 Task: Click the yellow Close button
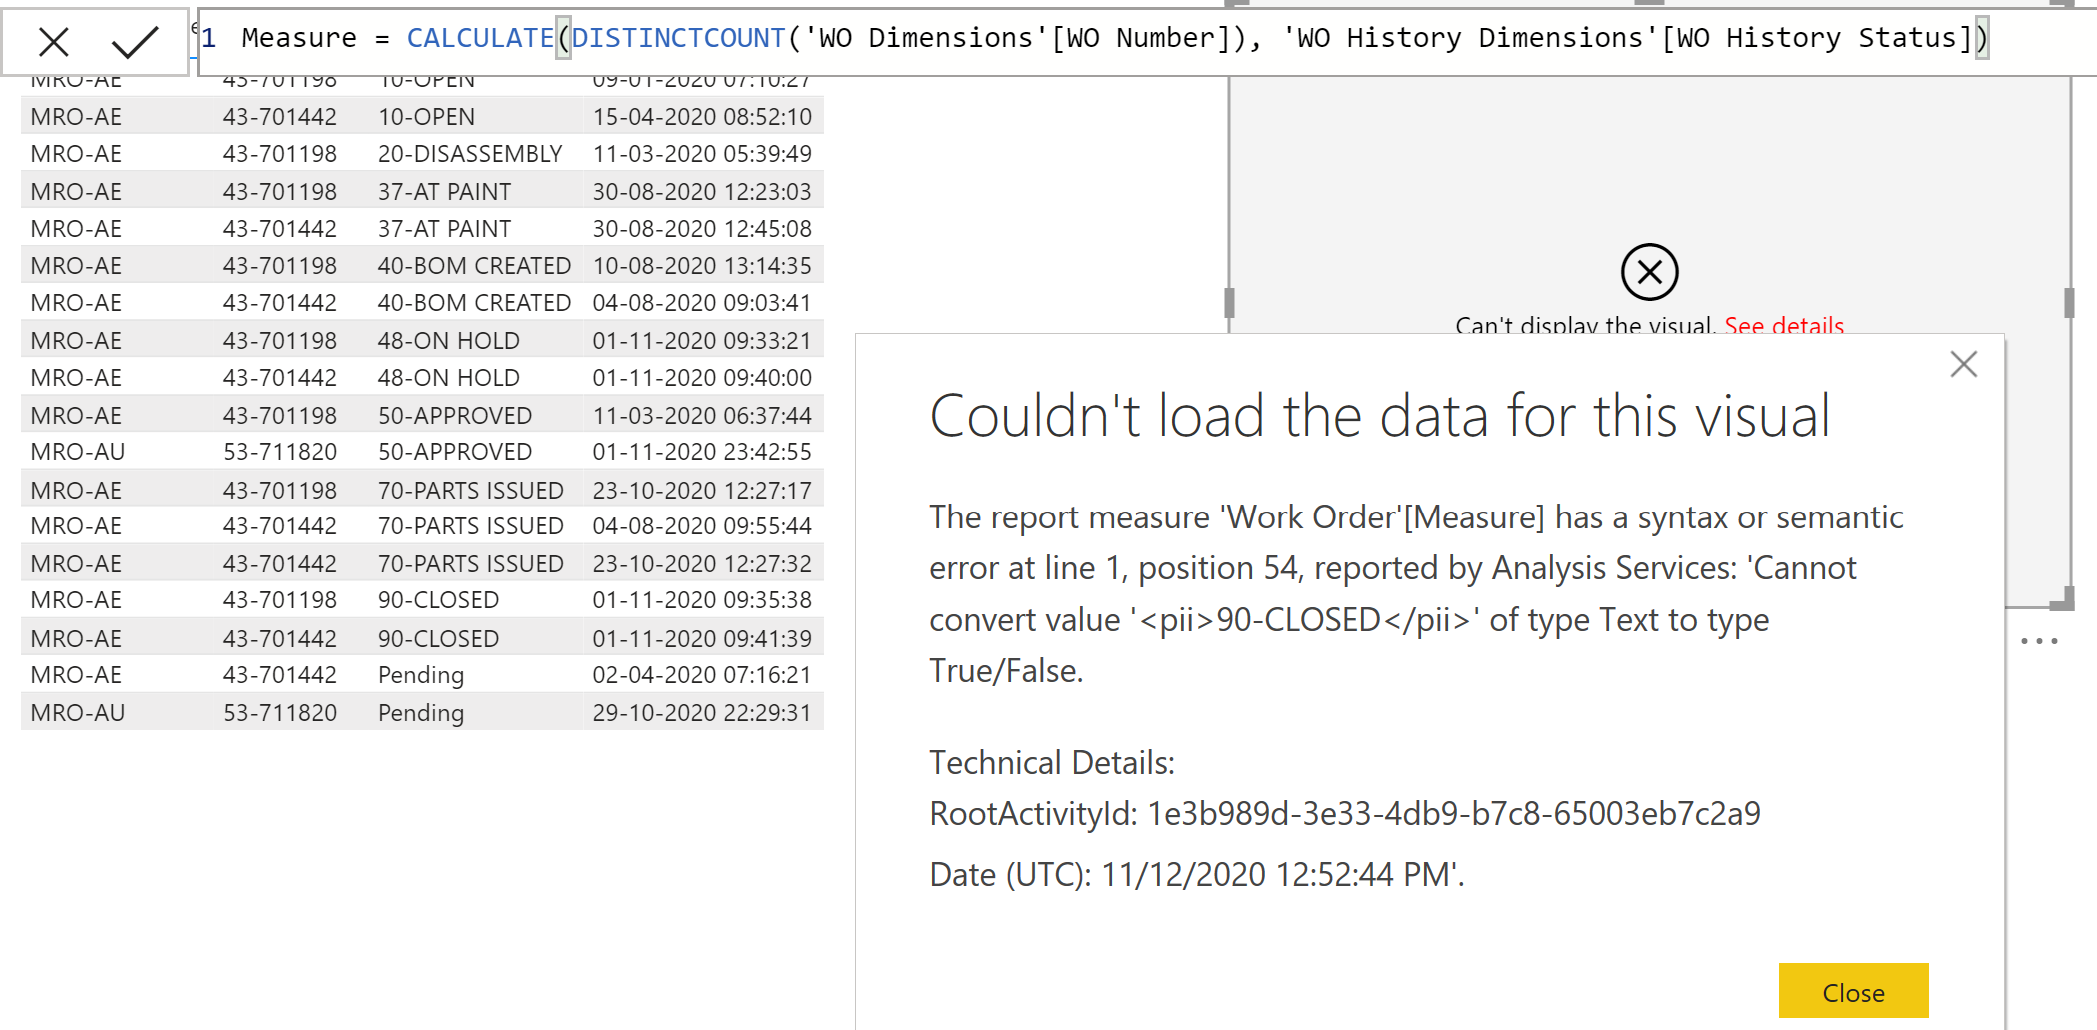point(1853,991)
